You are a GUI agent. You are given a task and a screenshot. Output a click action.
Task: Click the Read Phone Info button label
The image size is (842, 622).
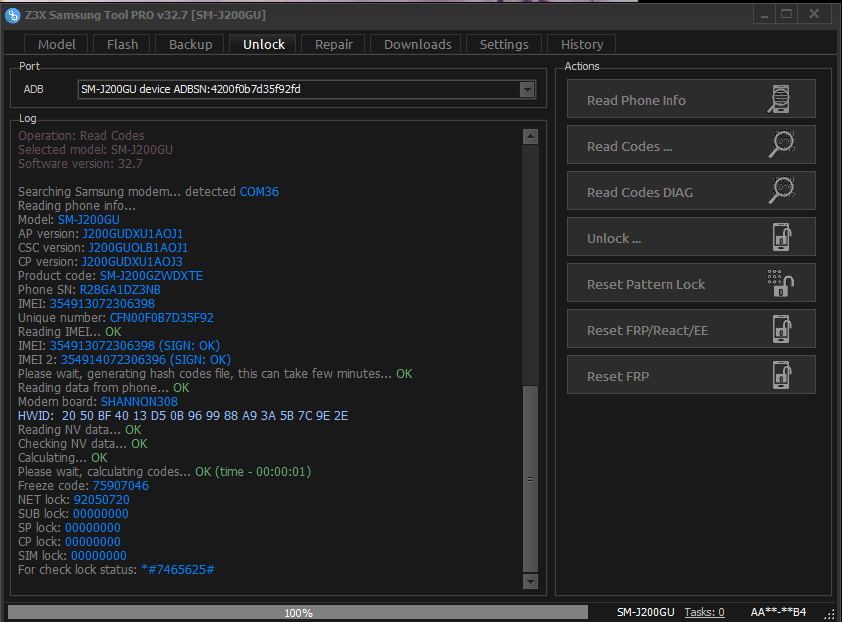(x=636, y=100)
